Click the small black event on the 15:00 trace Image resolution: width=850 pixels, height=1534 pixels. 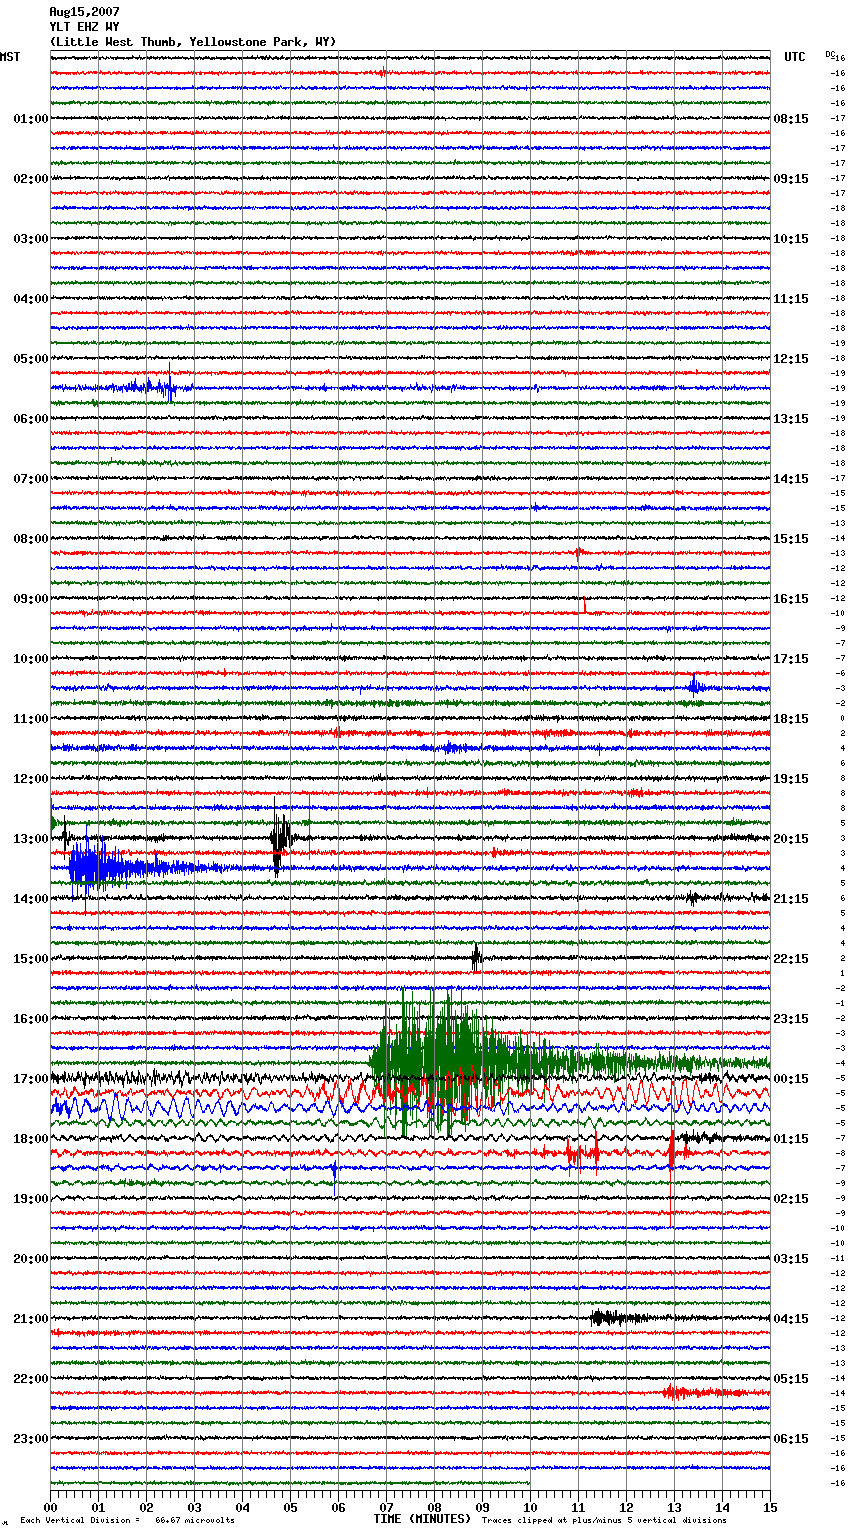pos(477,958)
